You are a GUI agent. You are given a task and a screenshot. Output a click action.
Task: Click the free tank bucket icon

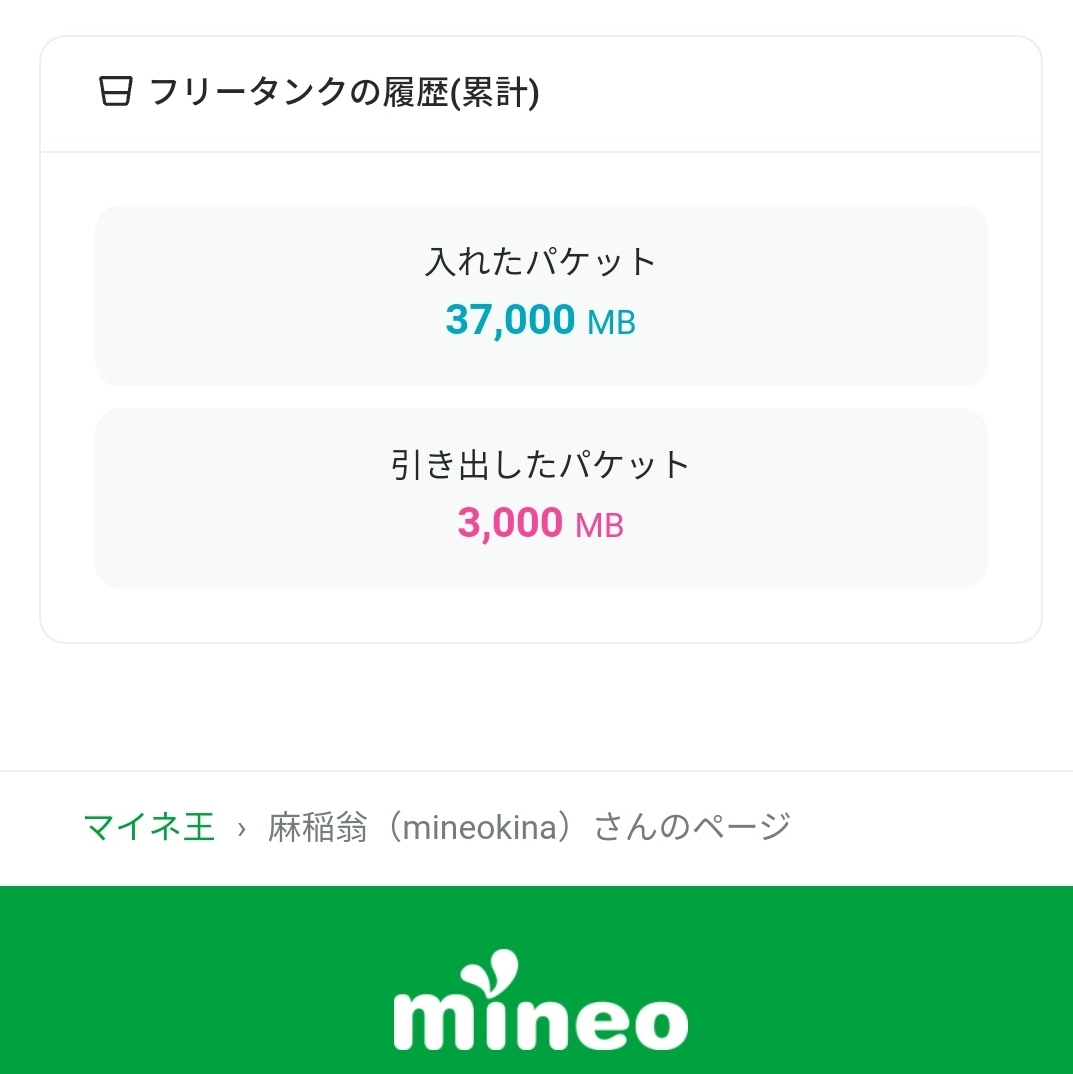(116, 93)
